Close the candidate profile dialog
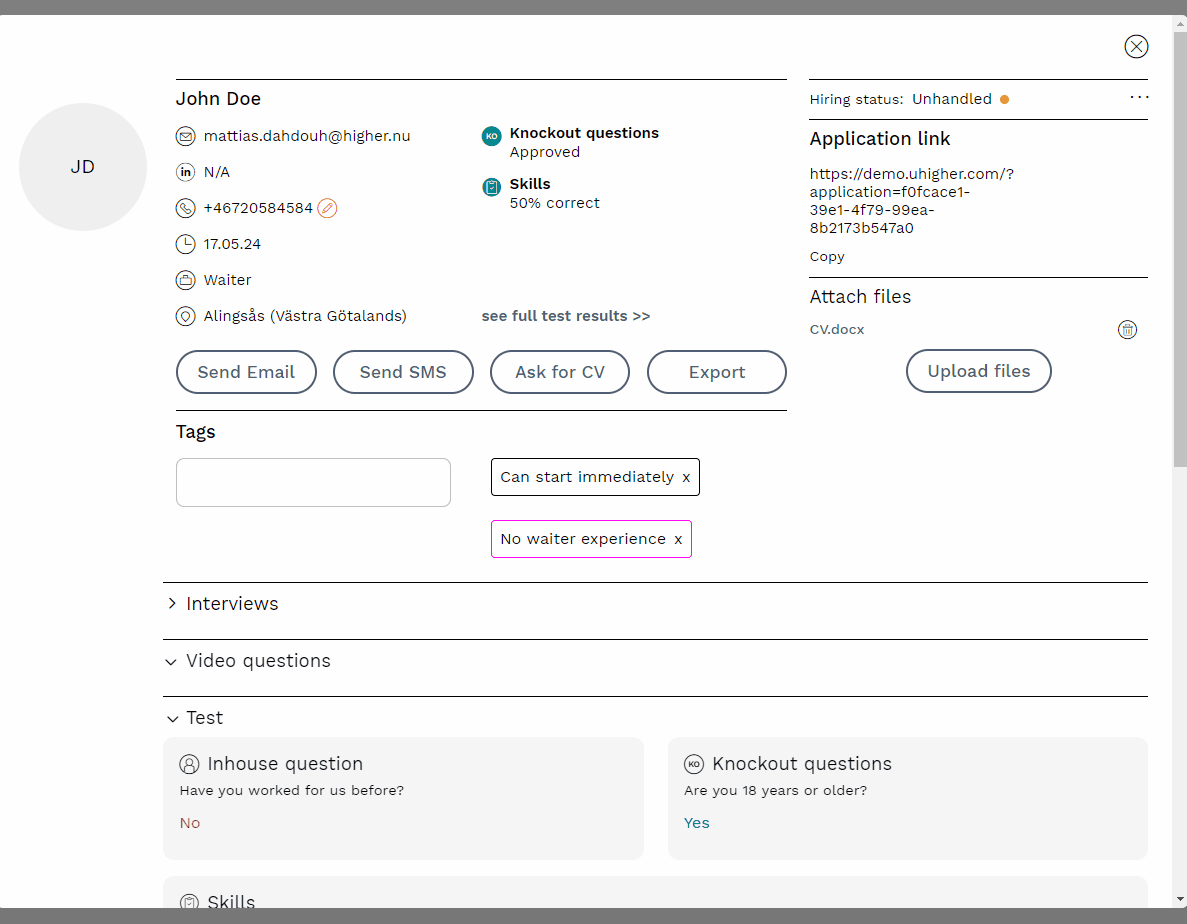 [x=1136, y=46]
